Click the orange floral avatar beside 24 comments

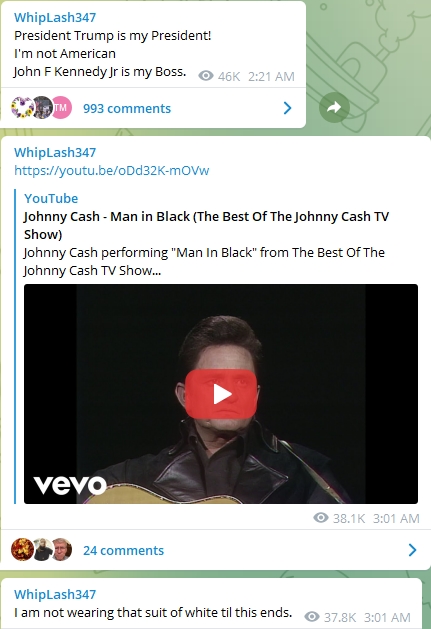[22, 549]
